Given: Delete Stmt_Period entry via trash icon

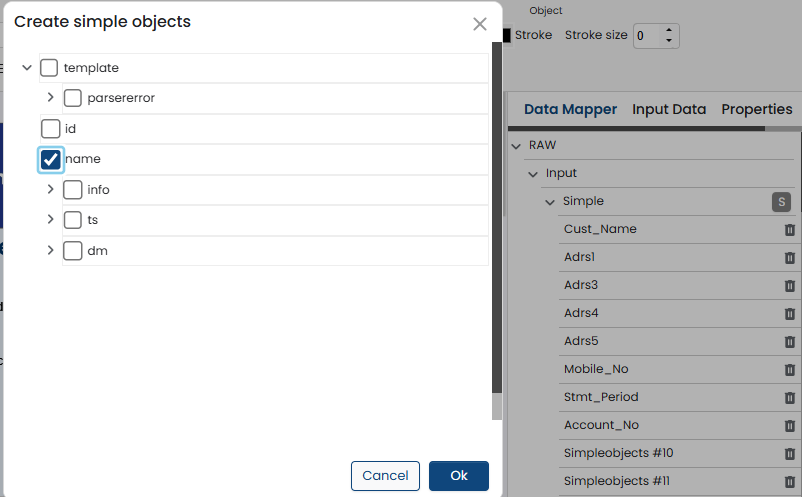Looking at the screenshot, I should (789, 398).
